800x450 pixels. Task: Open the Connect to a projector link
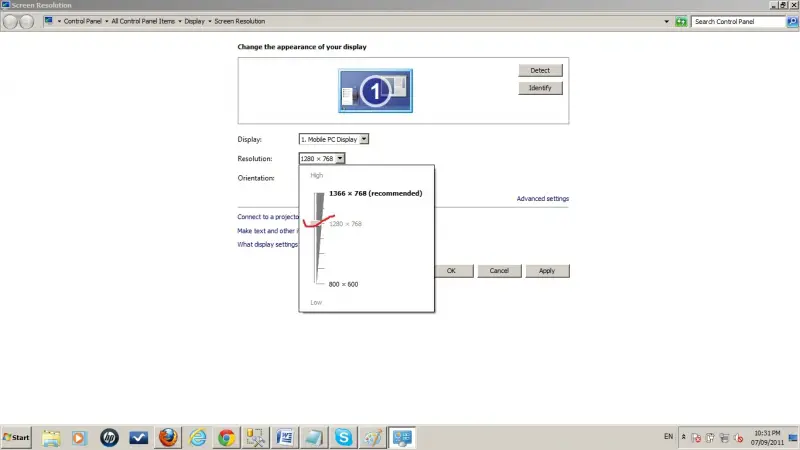tap(268, 217)
